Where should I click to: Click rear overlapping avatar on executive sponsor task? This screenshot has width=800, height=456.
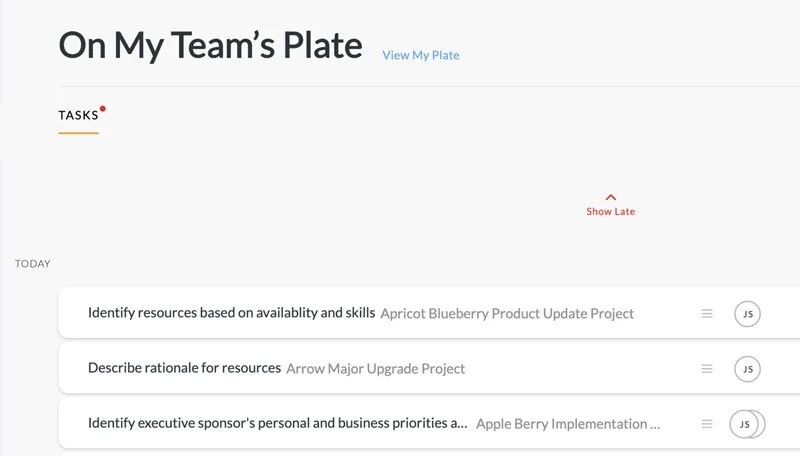click(x=761, y=424)
